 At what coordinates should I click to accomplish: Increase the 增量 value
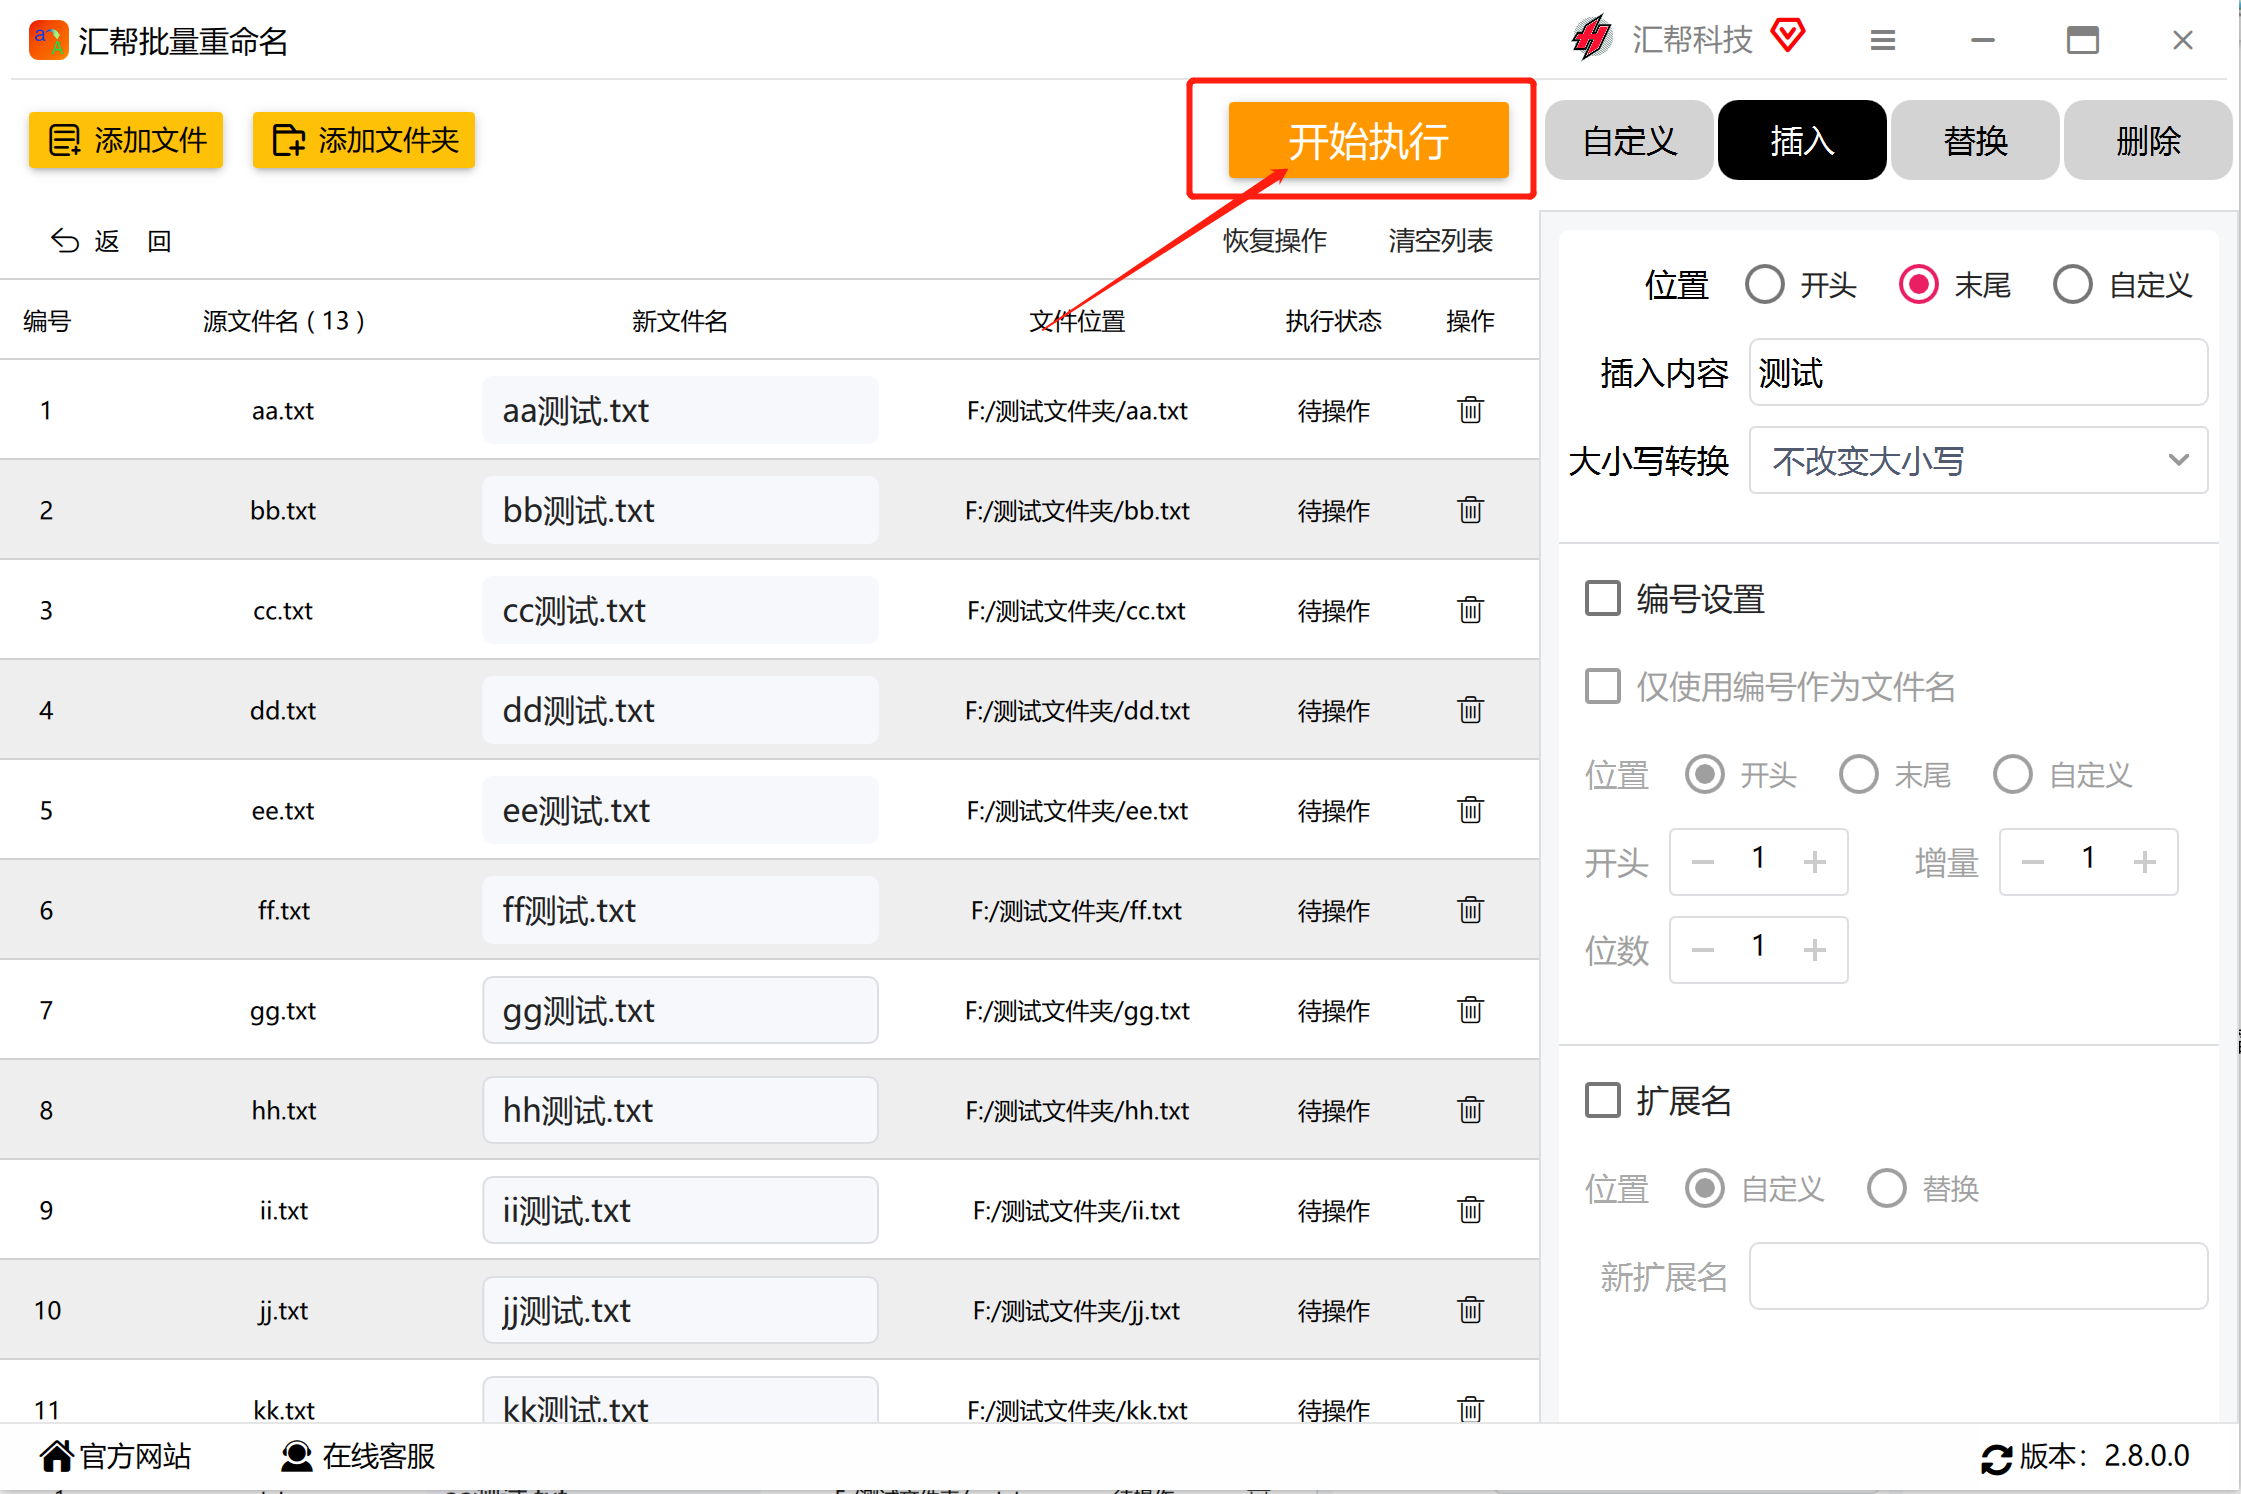[x=2145, y=862]
